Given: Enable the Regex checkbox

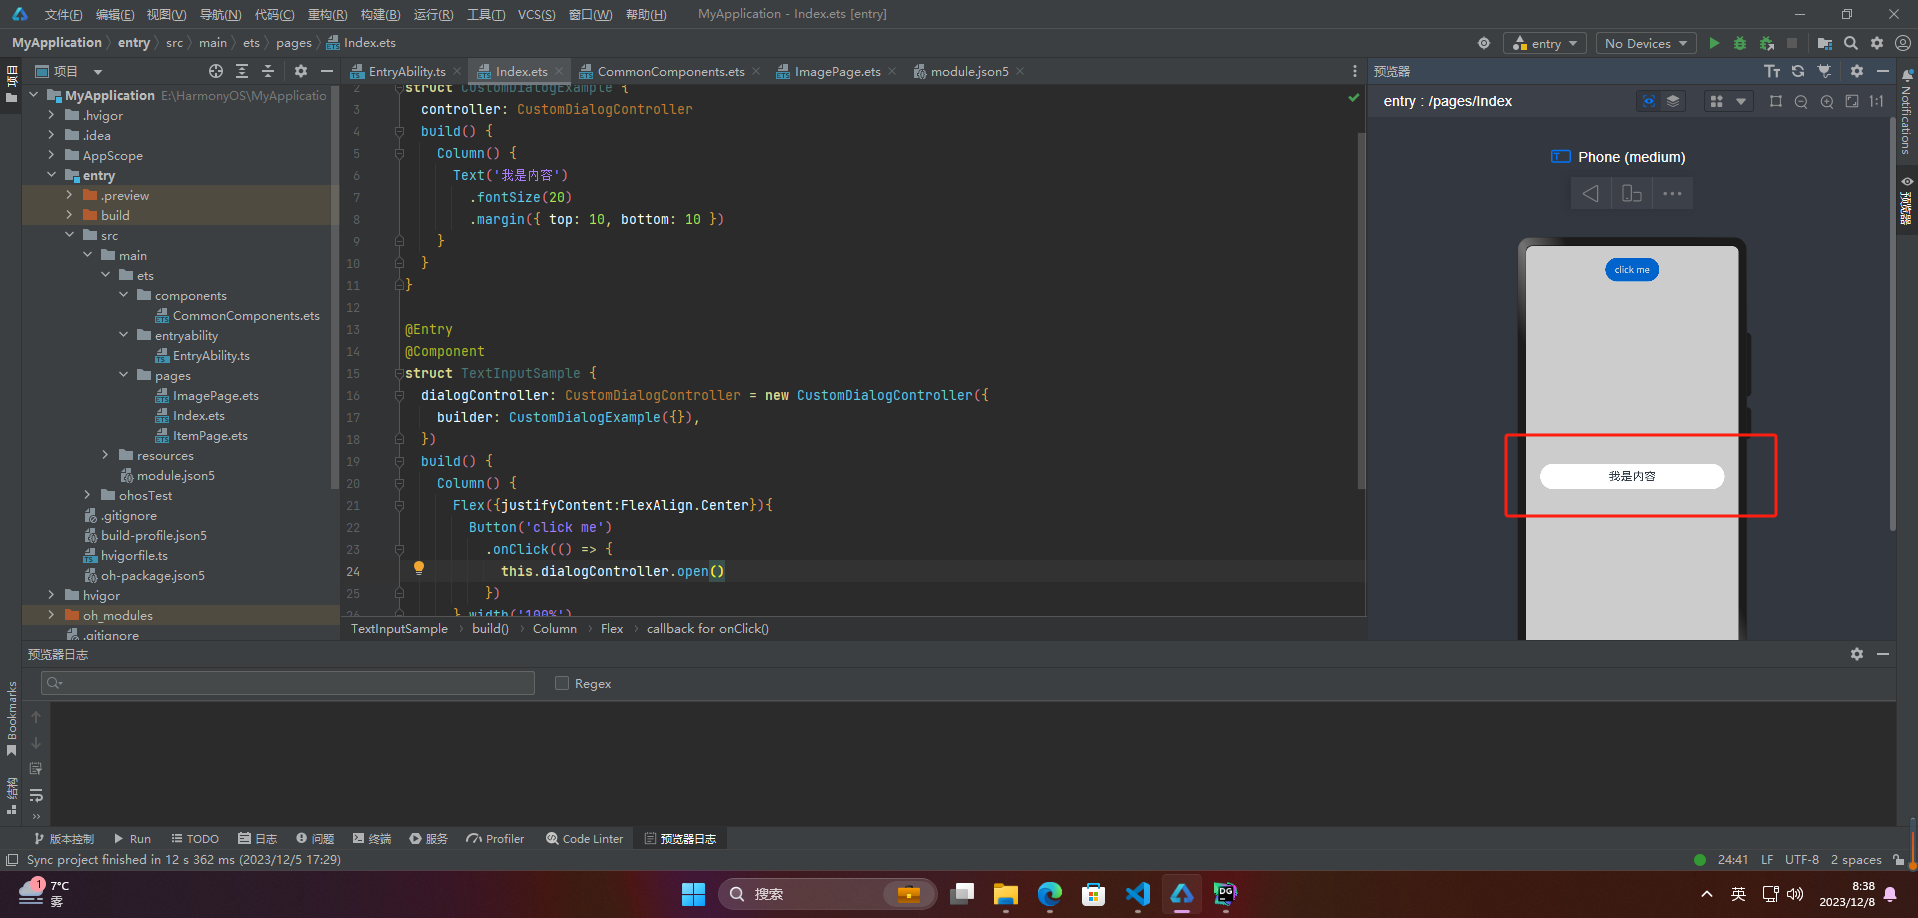Looking at the screenshot, I should (562, 683).
